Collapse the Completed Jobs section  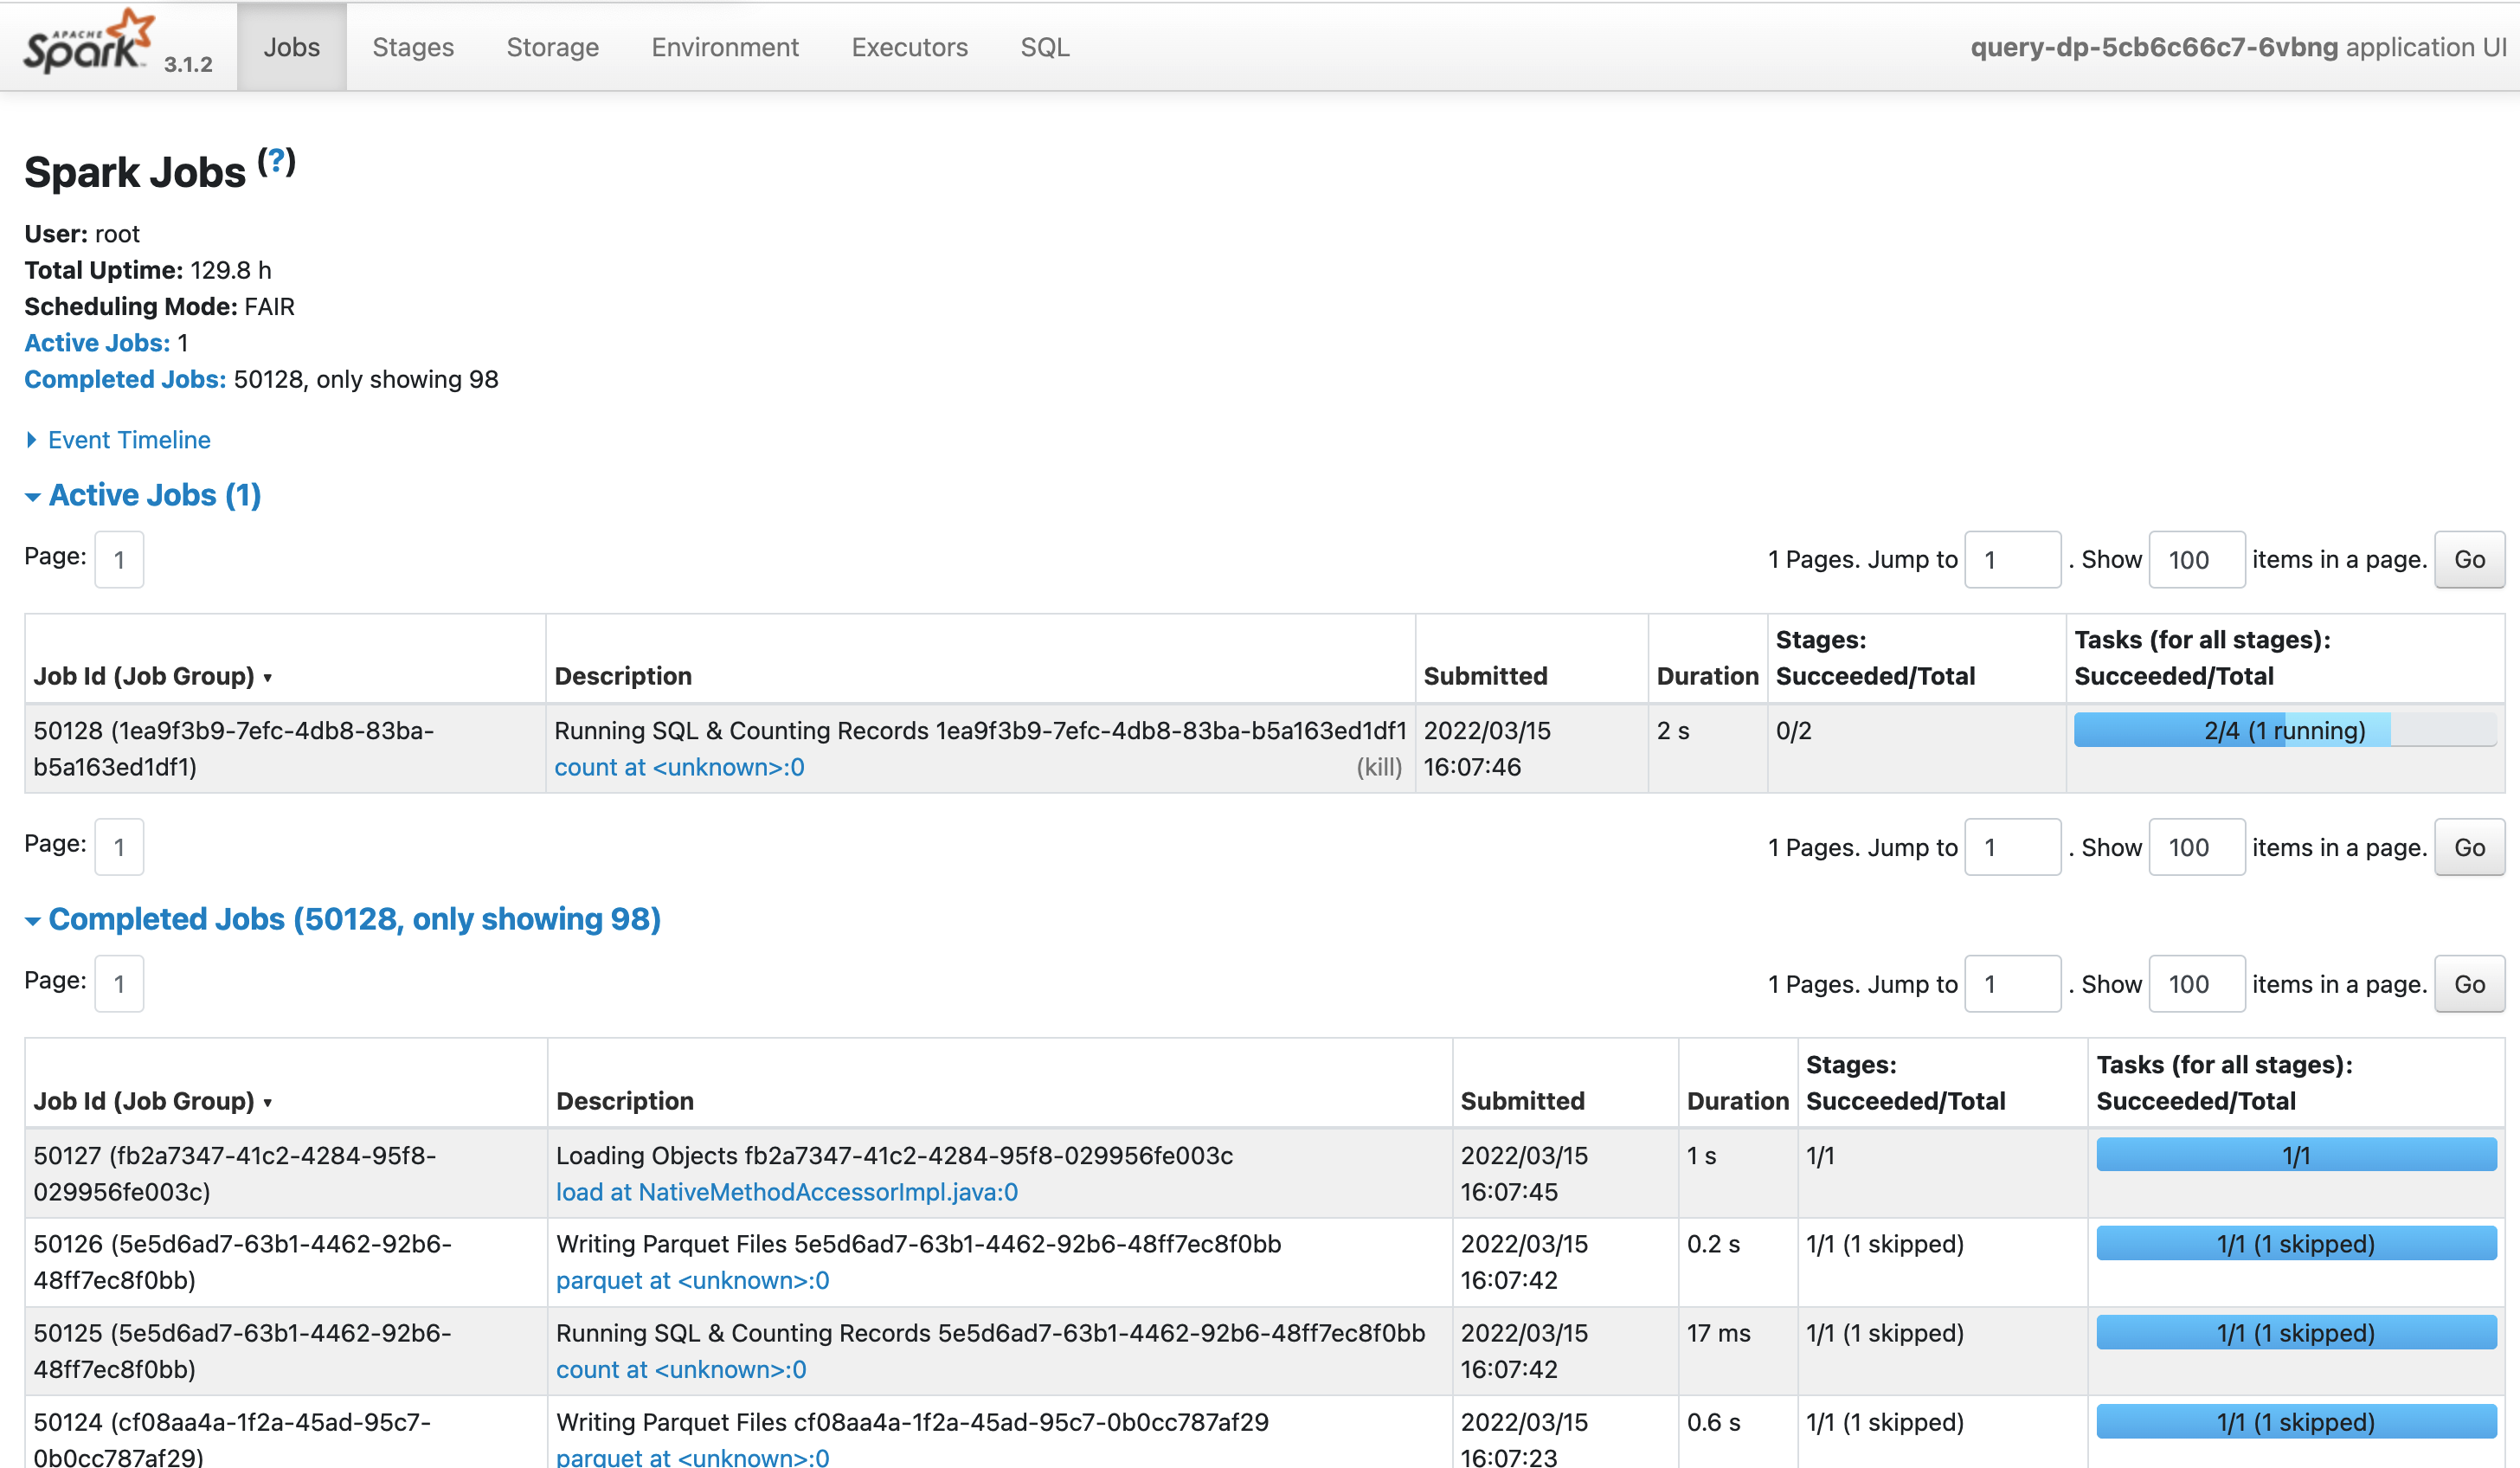click(x=353, y=919)
